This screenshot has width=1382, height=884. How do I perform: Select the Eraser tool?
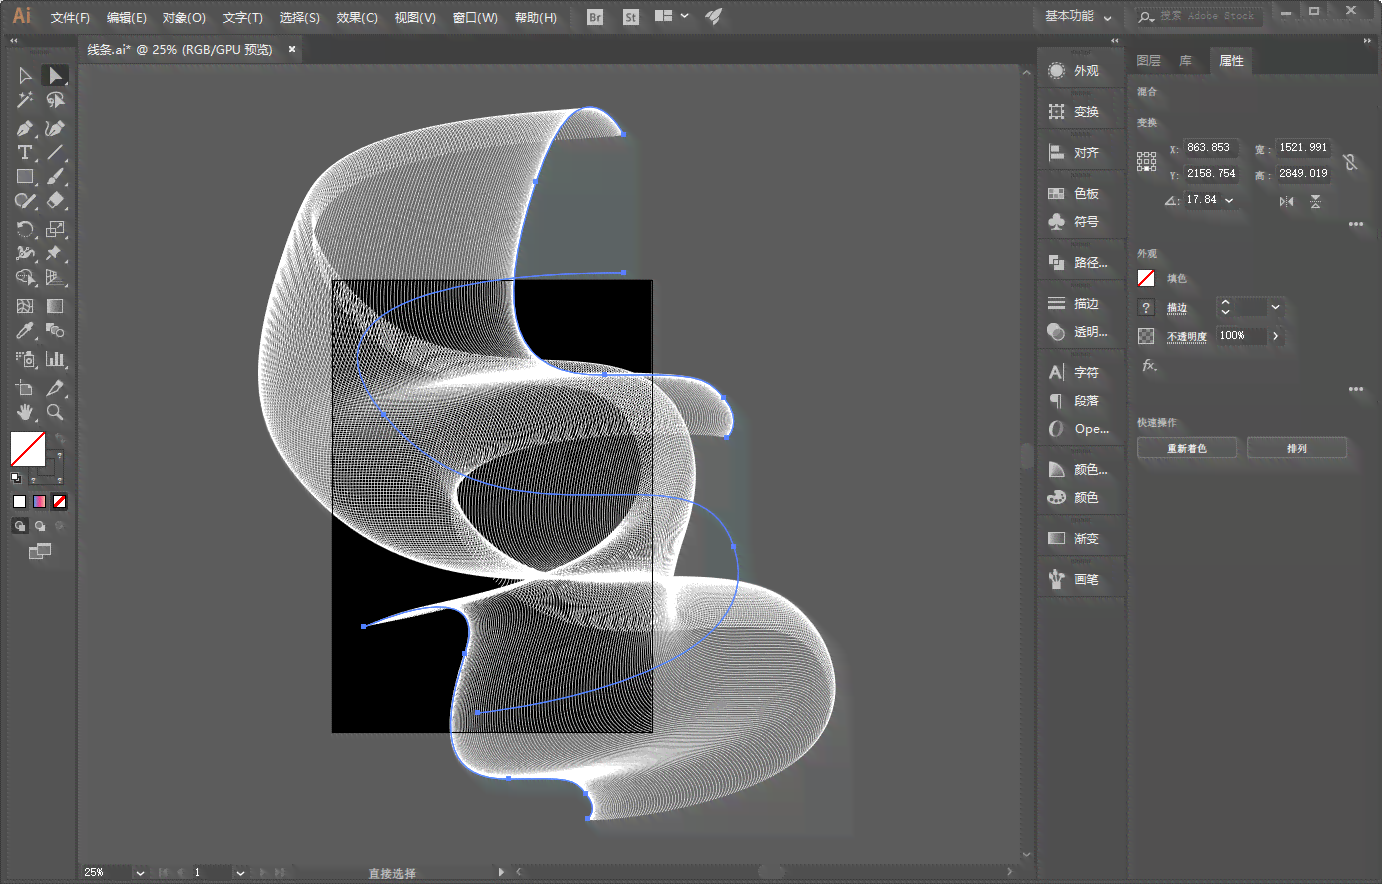[56, 200]
